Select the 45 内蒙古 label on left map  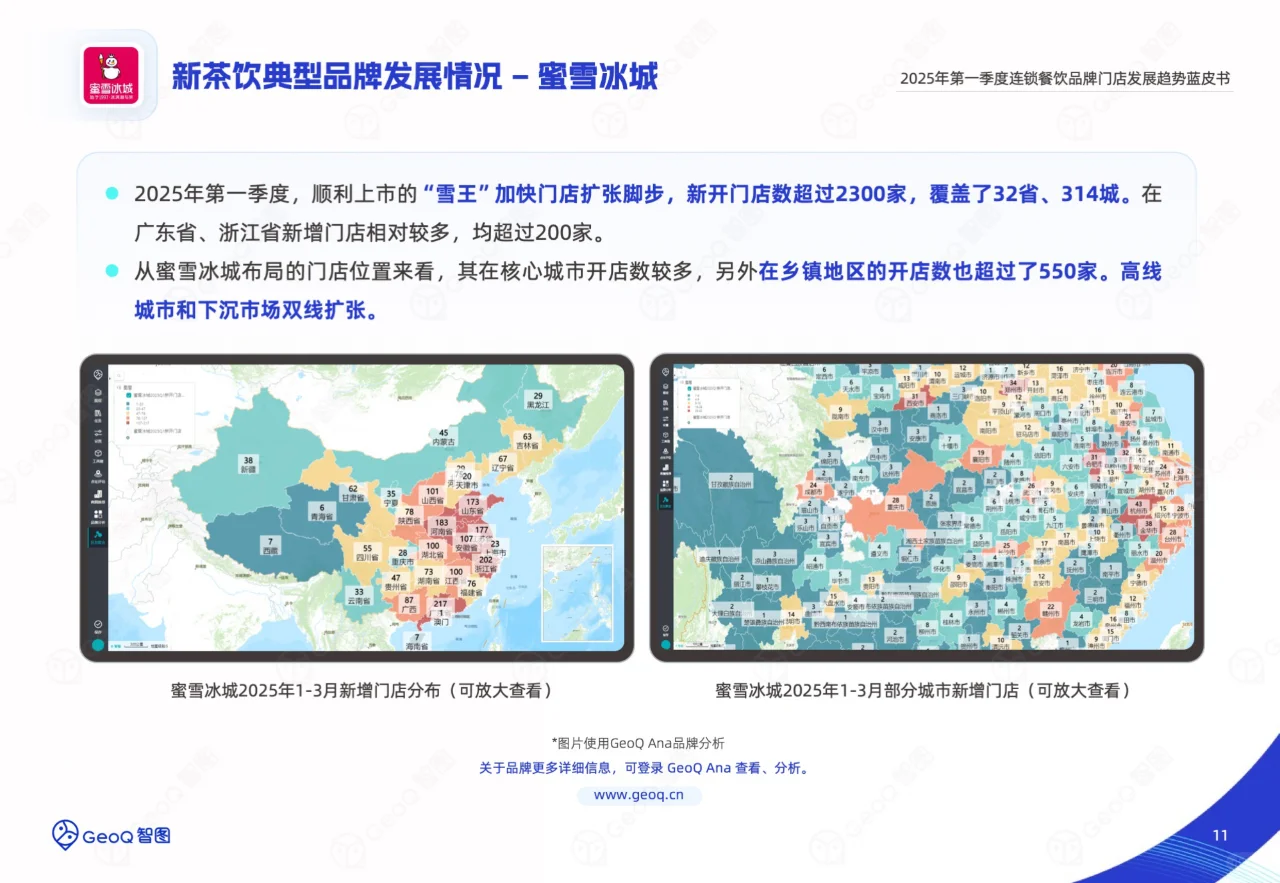click(x=443, y=437)
